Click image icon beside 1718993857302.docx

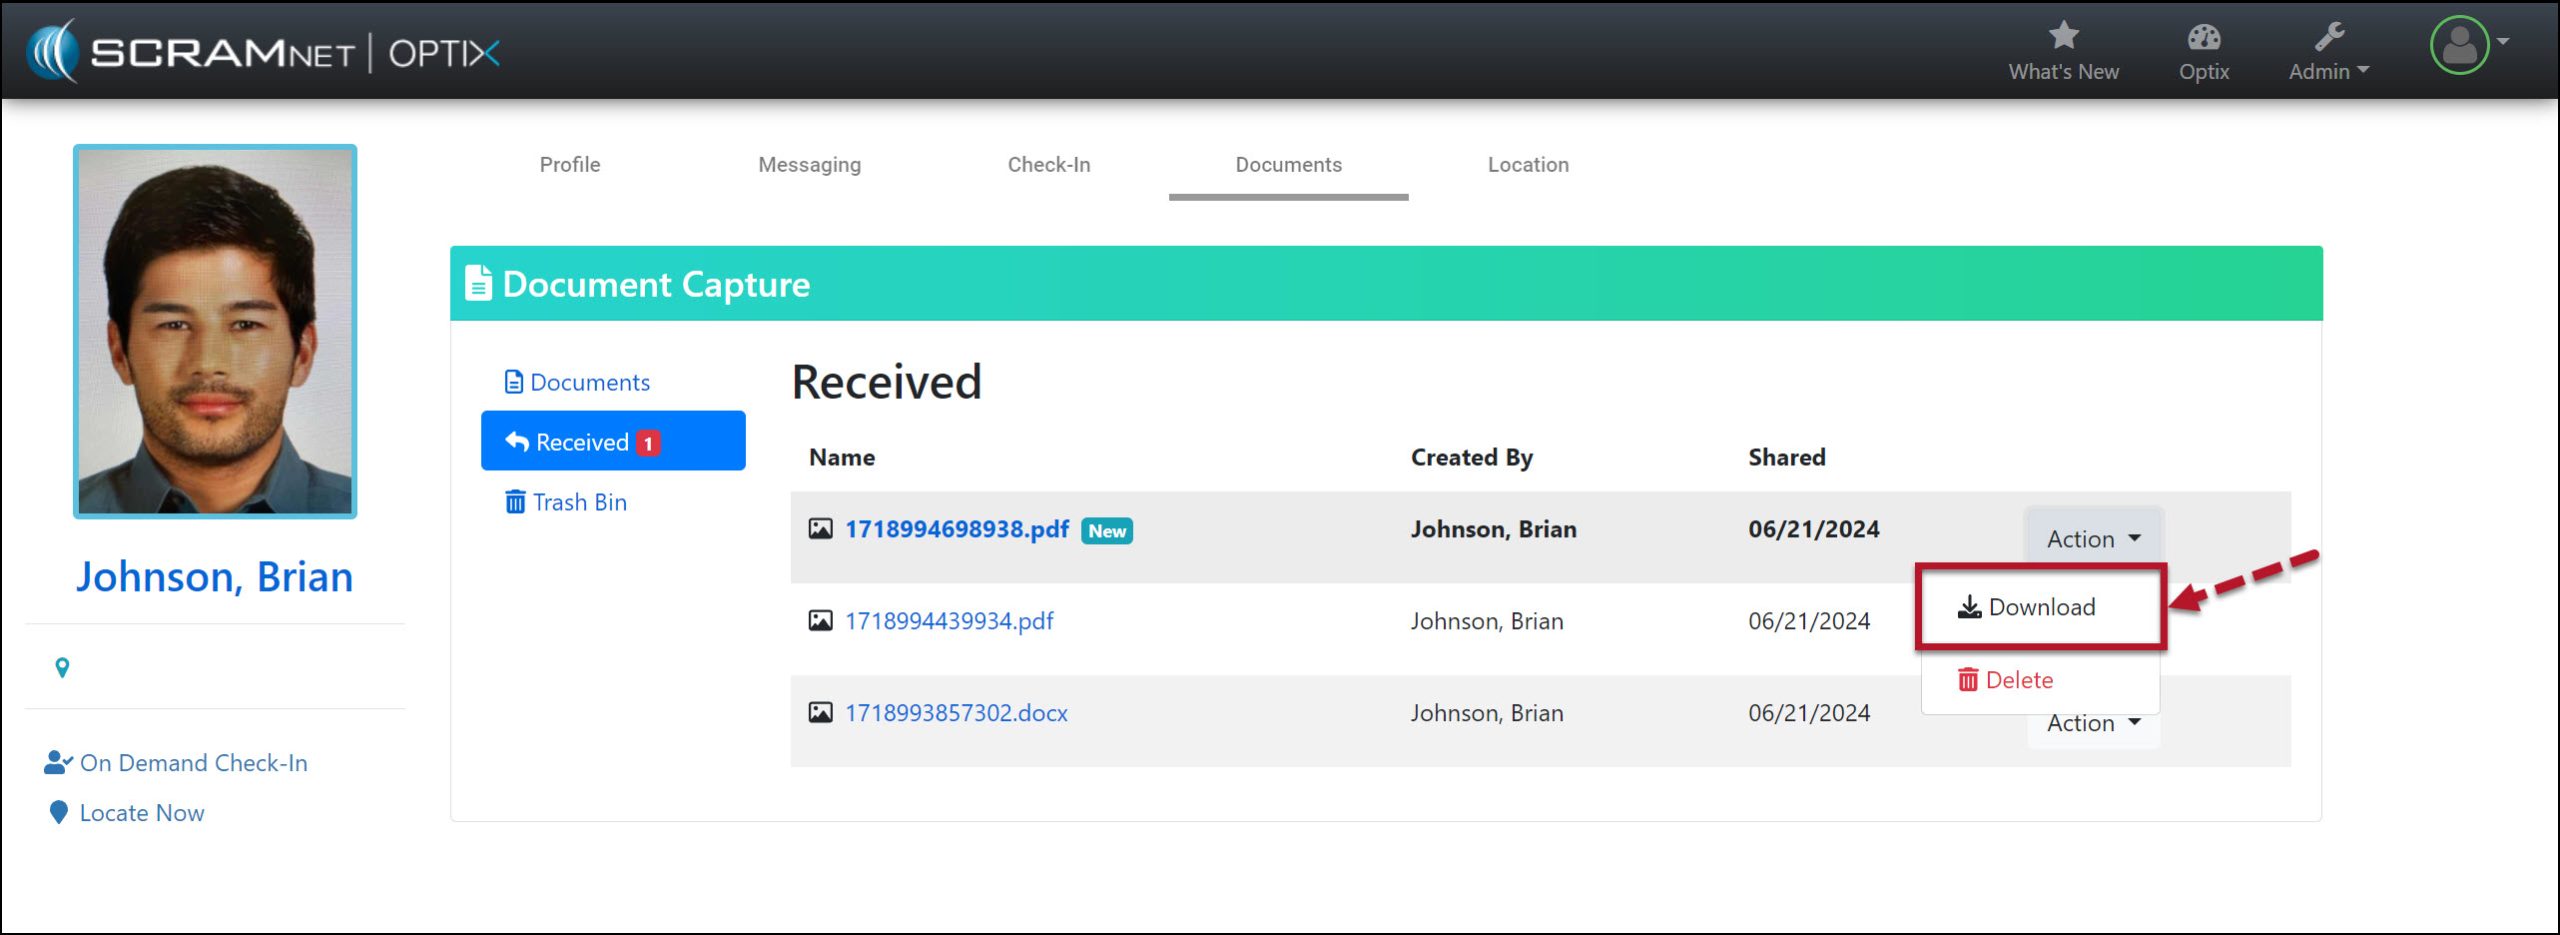tap(820, 713)
